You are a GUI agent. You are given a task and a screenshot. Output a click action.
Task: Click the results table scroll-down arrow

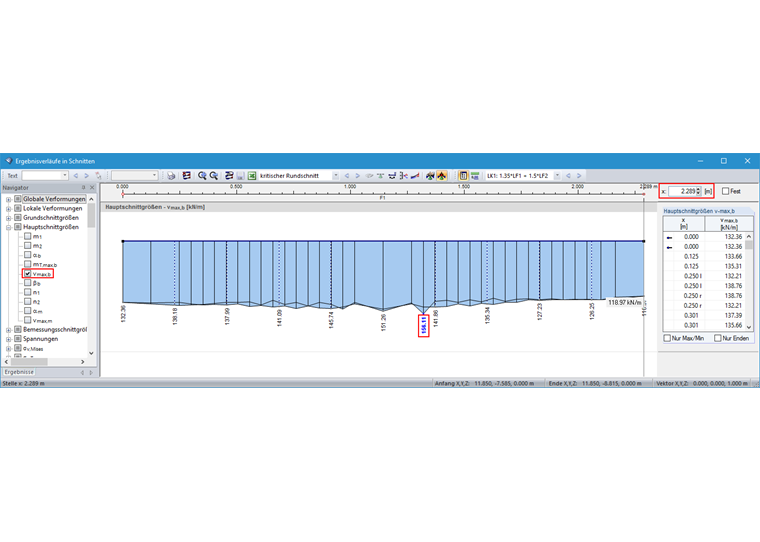point(749,327)
